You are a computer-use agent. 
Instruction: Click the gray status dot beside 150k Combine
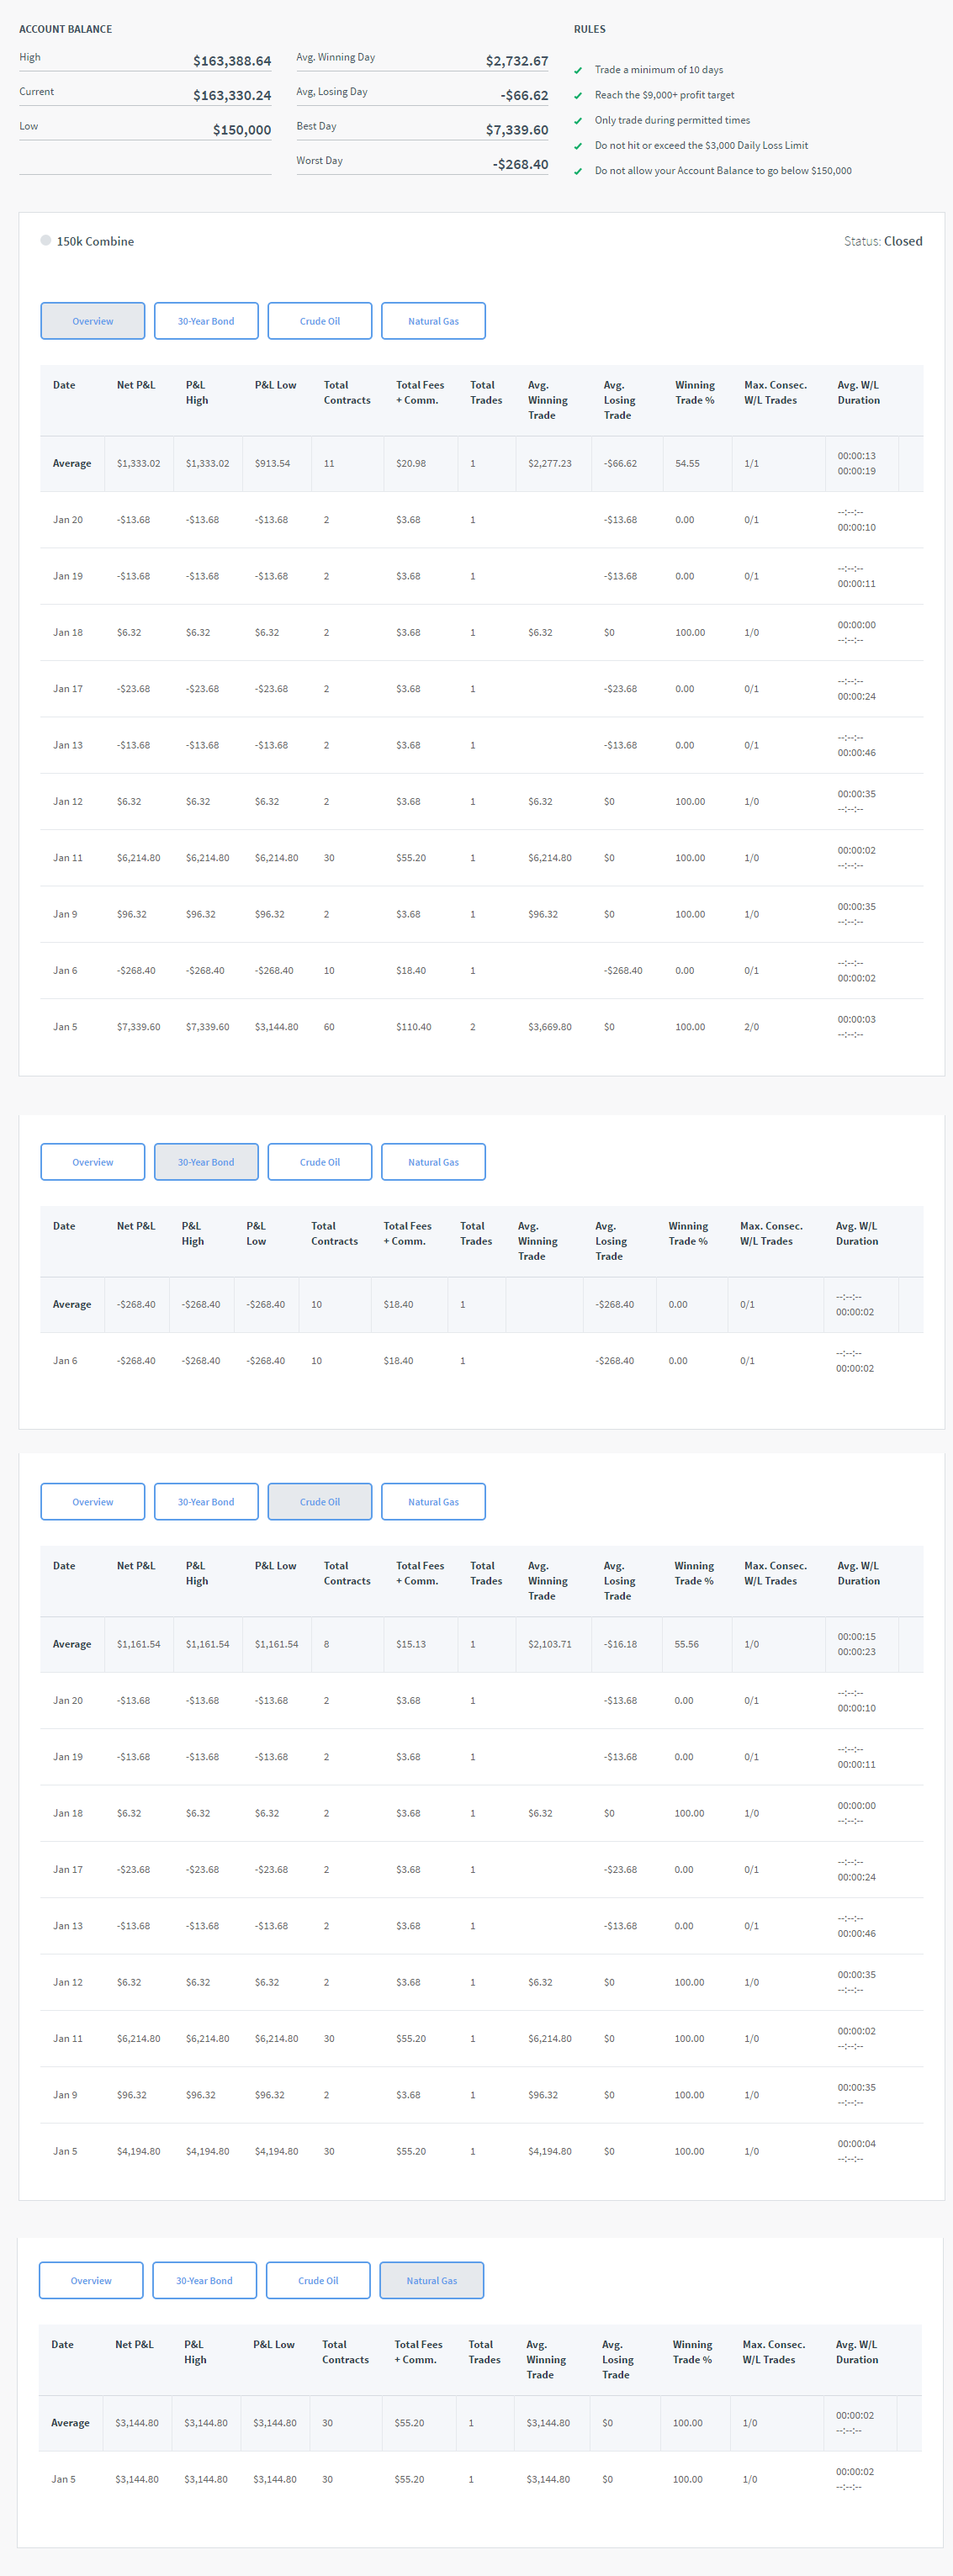tap(46, 240)
